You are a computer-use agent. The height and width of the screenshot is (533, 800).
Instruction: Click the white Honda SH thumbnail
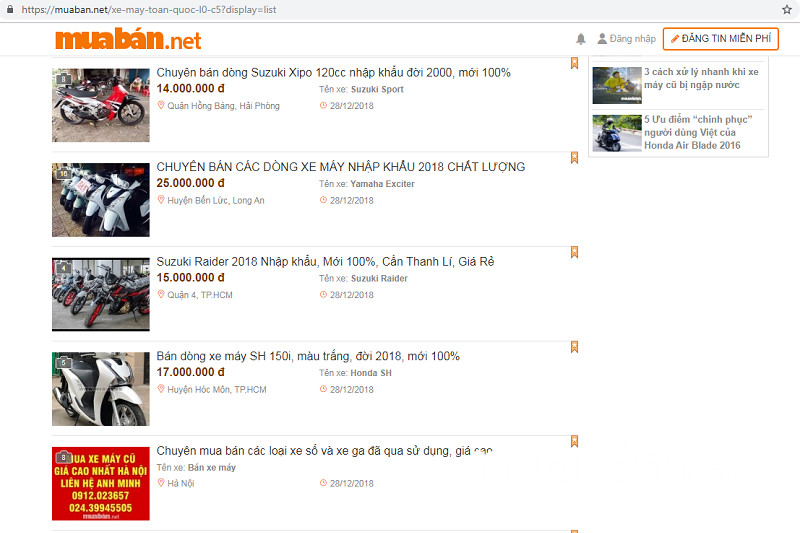click(101, 389)
